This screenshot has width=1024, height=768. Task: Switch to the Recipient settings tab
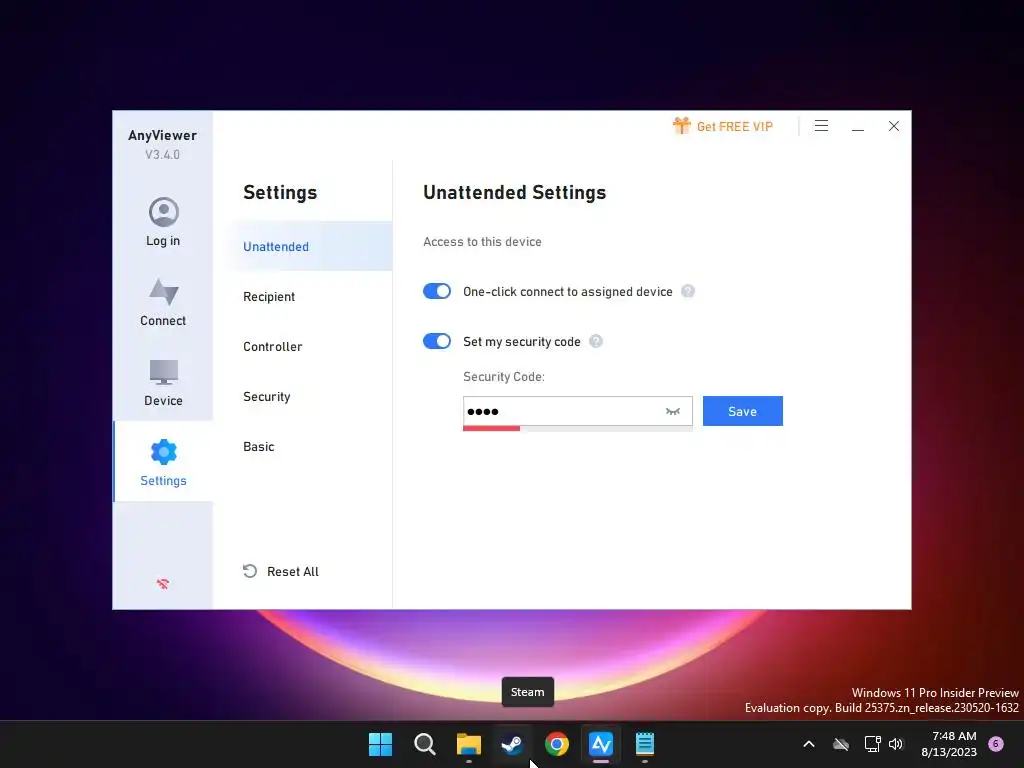click(x=269, y=296)
